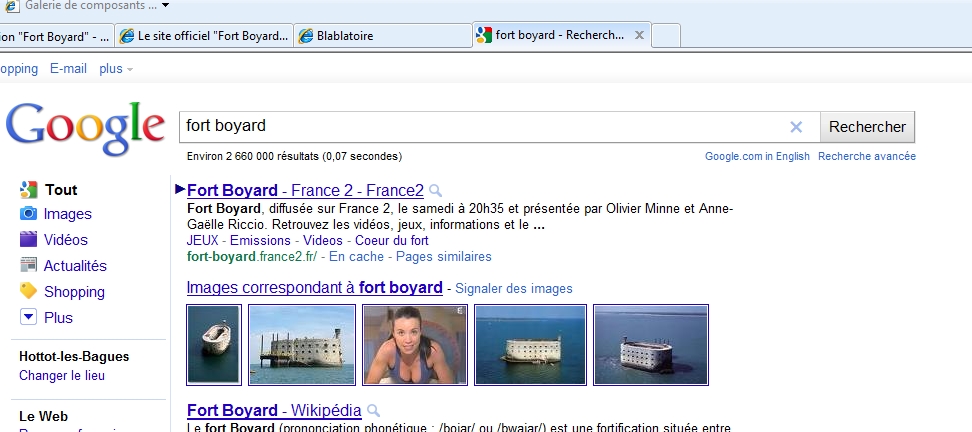Viewport: 972px width, 432px height.
Task: Click the Images camera icon
Action: pos(29,214)
